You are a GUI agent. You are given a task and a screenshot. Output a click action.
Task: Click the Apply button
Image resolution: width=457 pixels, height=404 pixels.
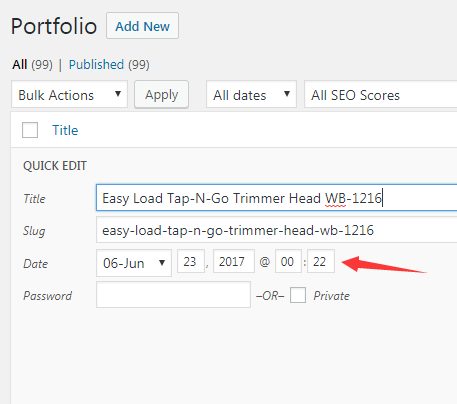pos(161,94)
